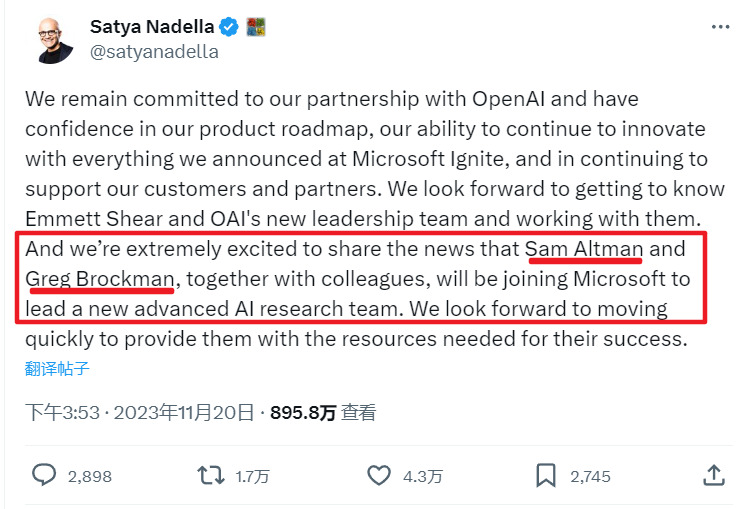Click the 4.3万 like count number
This screenshot has height=509, width=751.
point(420,476)
